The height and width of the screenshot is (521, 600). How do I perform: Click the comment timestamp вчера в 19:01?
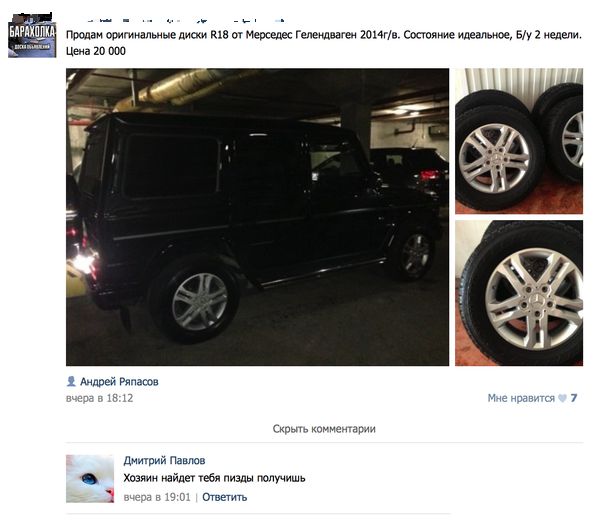click(x=157, y=497)
